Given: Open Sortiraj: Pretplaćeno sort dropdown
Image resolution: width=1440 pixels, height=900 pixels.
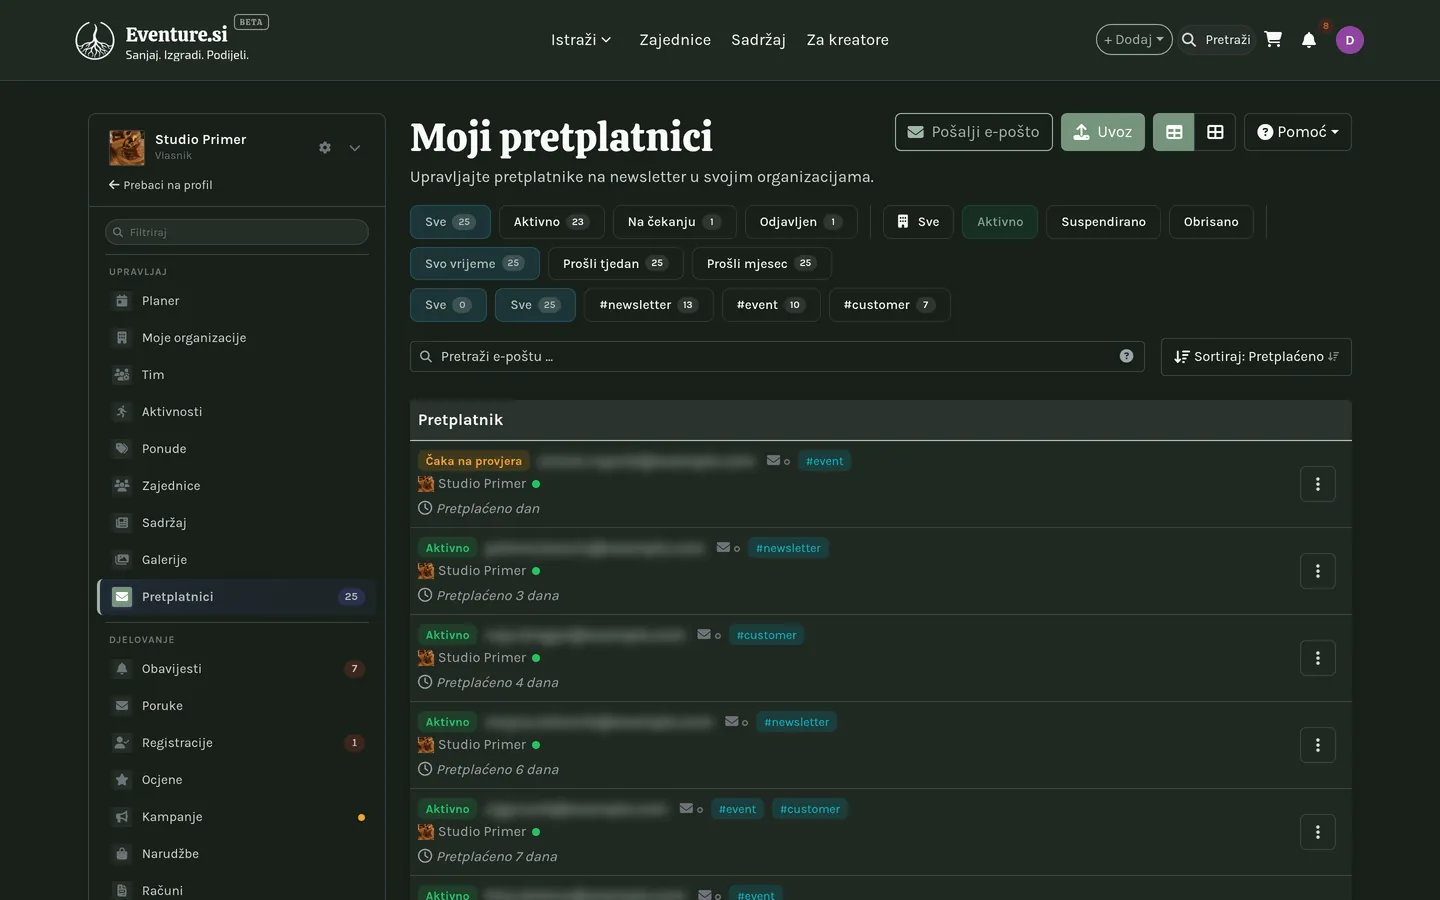Looking at the screenshot, I should [1256, 357].
